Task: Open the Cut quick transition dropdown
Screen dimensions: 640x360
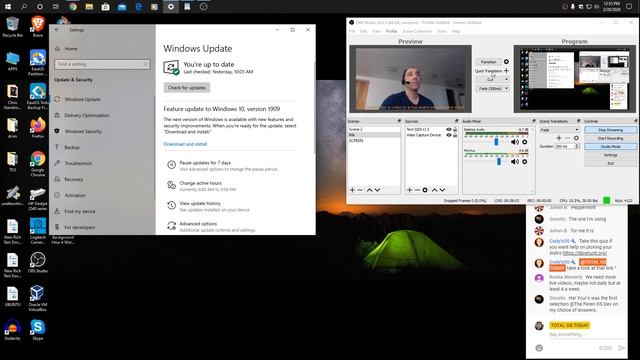Action: pyautogui.click(x=492, y=80)
